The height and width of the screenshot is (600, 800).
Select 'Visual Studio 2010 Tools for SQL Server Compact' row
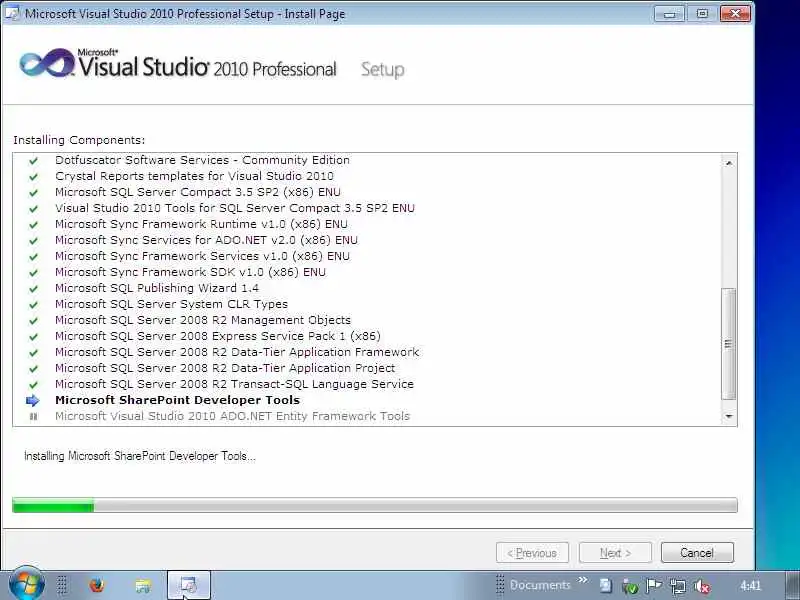[235, 208]
